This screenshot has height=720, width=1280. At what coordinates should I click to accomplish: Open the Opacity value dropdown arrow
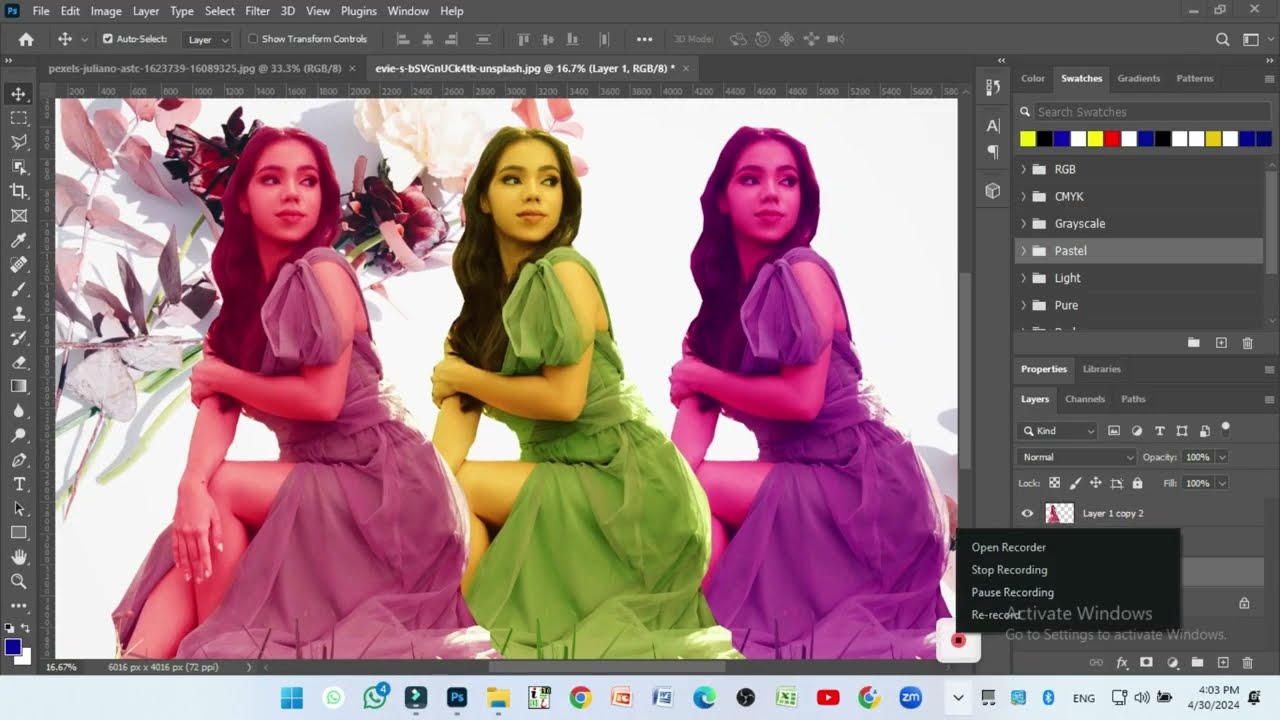tap(1221, 457)
